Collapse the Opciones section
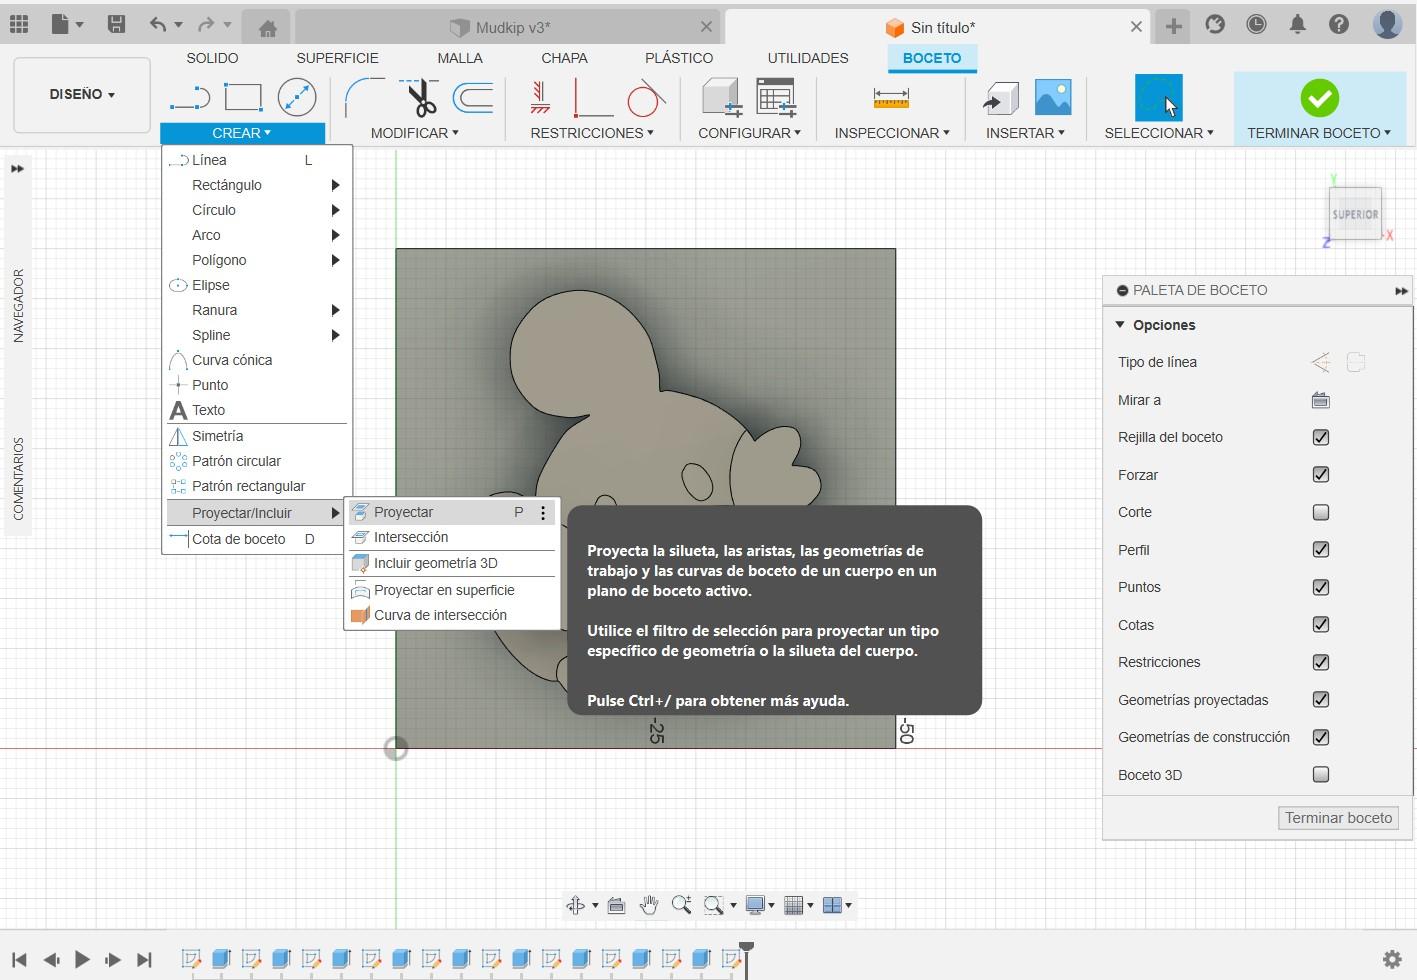Viewport: 1417px width, 980px height. [1121, 325]
